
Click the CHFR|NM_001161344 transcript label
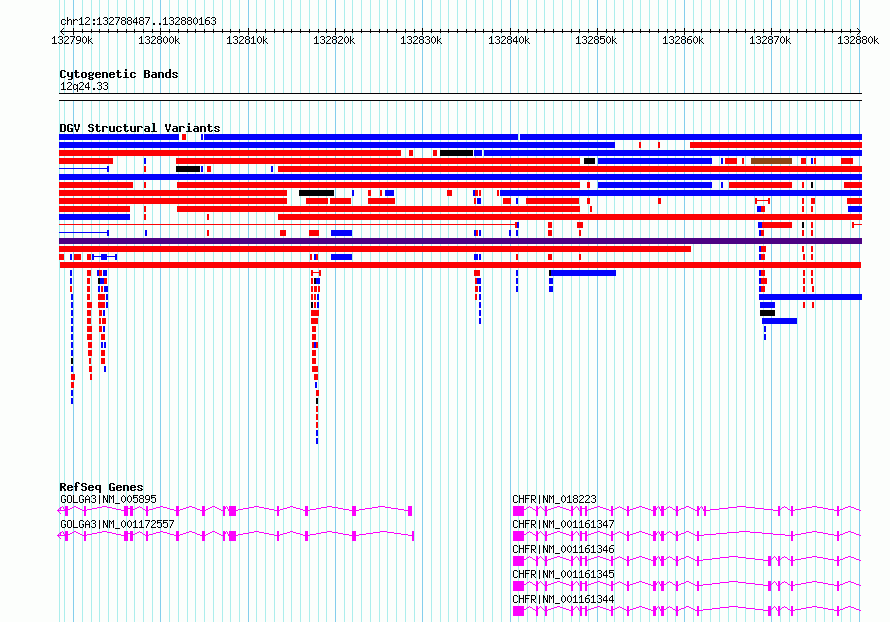(563, 599)
